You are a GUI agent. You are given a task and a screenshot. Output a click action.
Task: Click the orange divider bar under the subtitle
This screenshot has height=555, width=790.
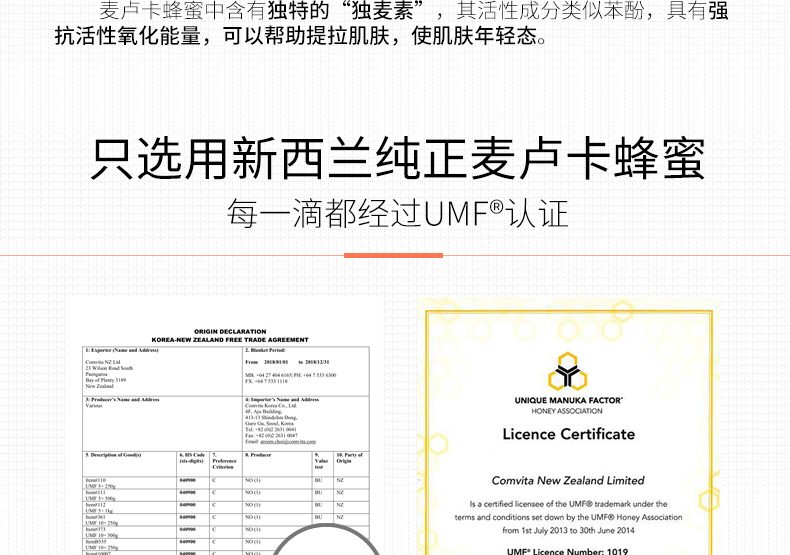point(393,255)
